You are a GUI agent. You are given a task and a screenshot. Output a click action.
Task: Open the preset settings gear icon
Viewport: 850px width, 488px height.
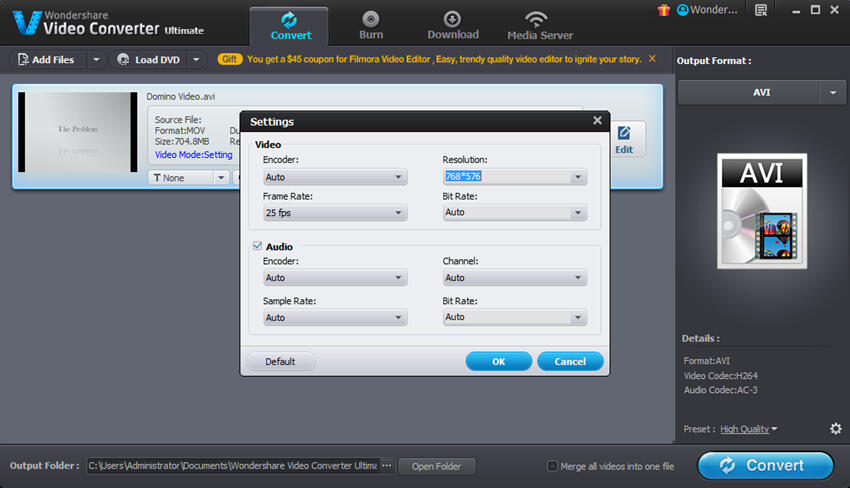point(836,429)
